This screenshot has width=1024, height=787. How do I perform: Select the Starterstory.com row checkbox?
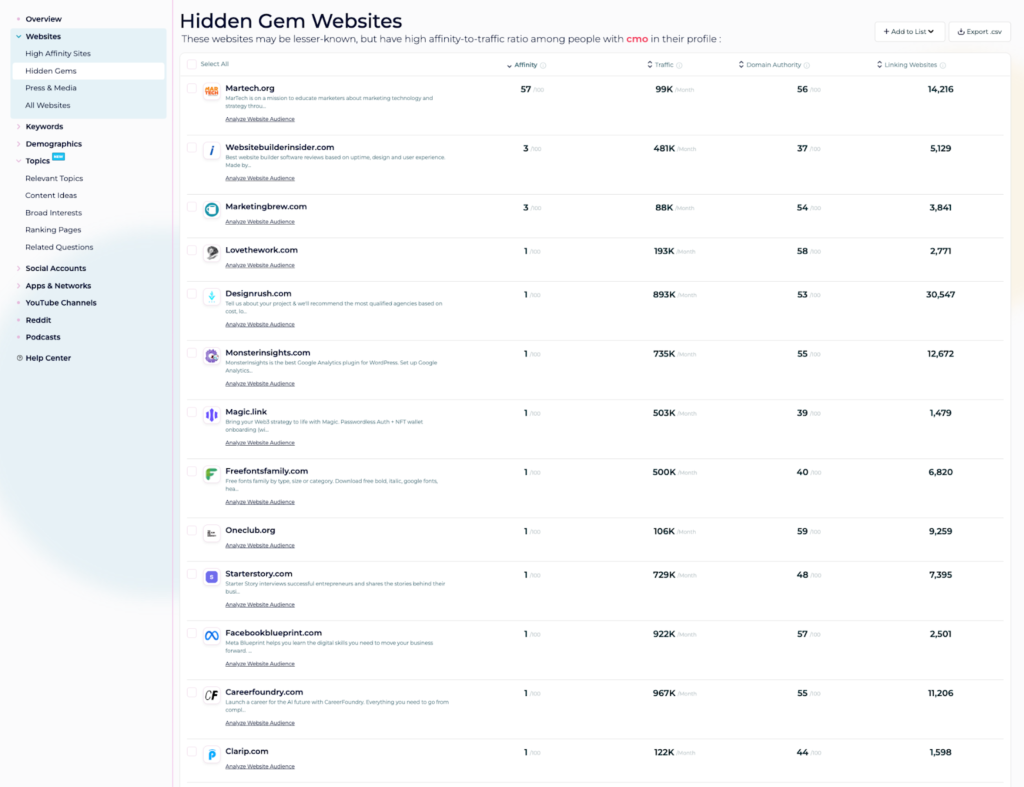pos(191,574)
